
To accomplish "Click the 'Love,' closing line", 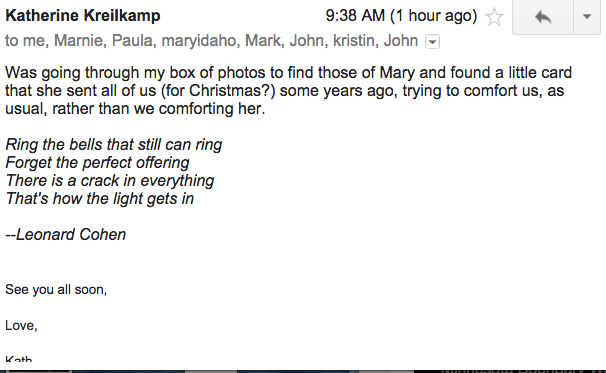I will 21,325.
